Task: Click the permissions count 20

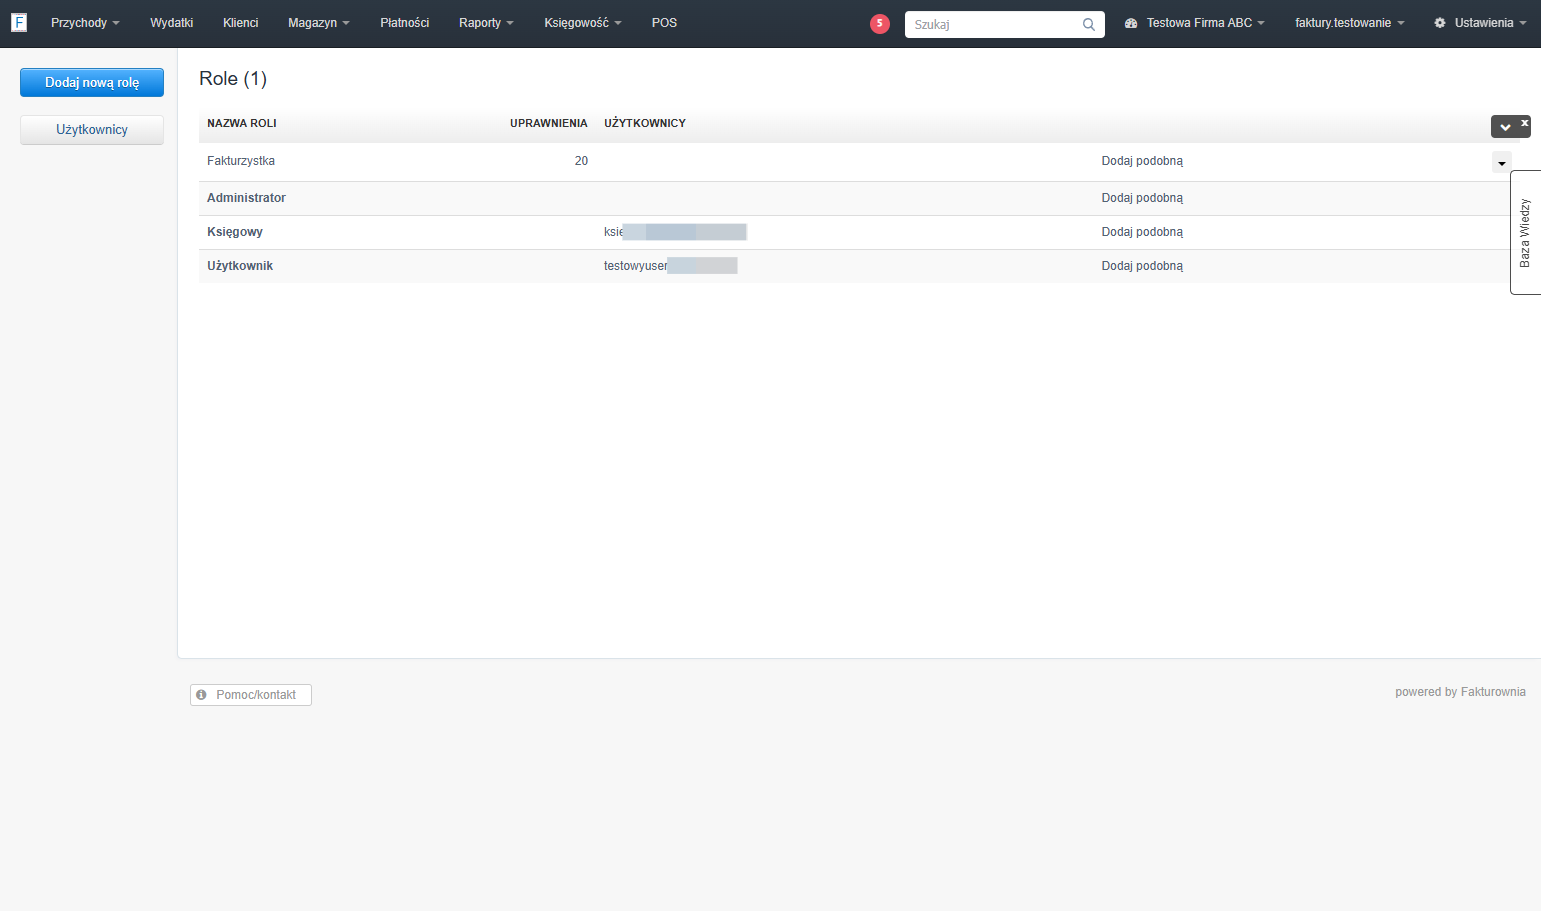Action: pos(581,161)
